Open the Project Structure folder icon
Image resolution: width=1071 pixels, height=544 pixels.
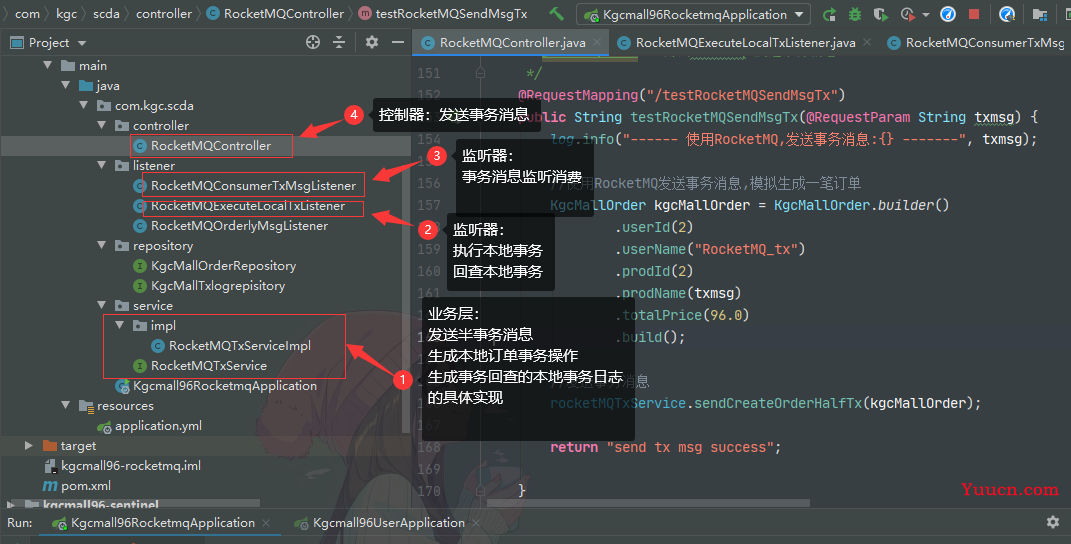[x=1040, y=14]
